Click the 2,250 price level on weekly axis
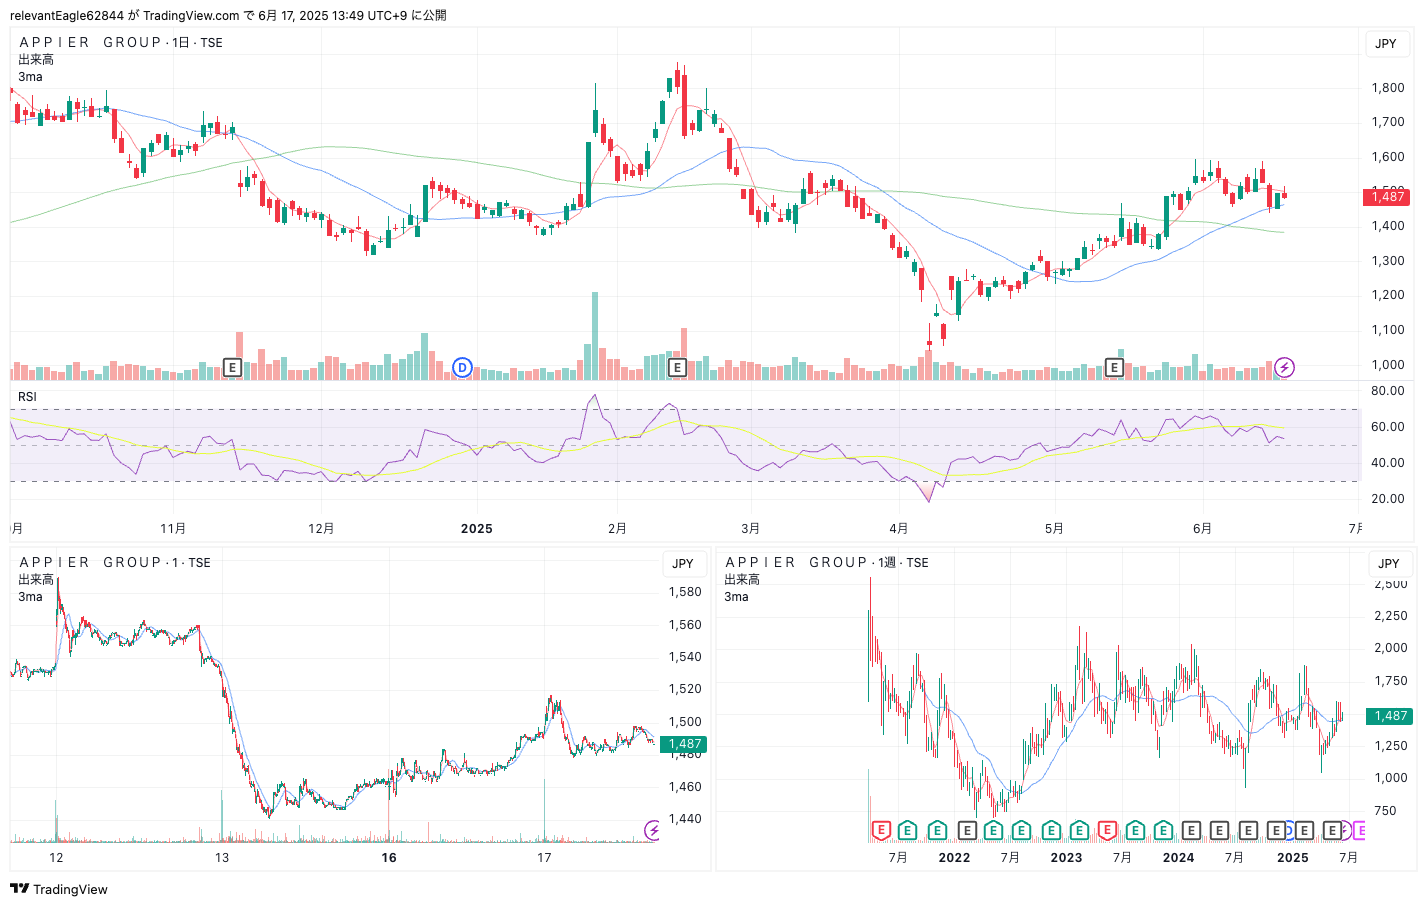Screen dimensions: 1427x906 tap(1391, 615)
